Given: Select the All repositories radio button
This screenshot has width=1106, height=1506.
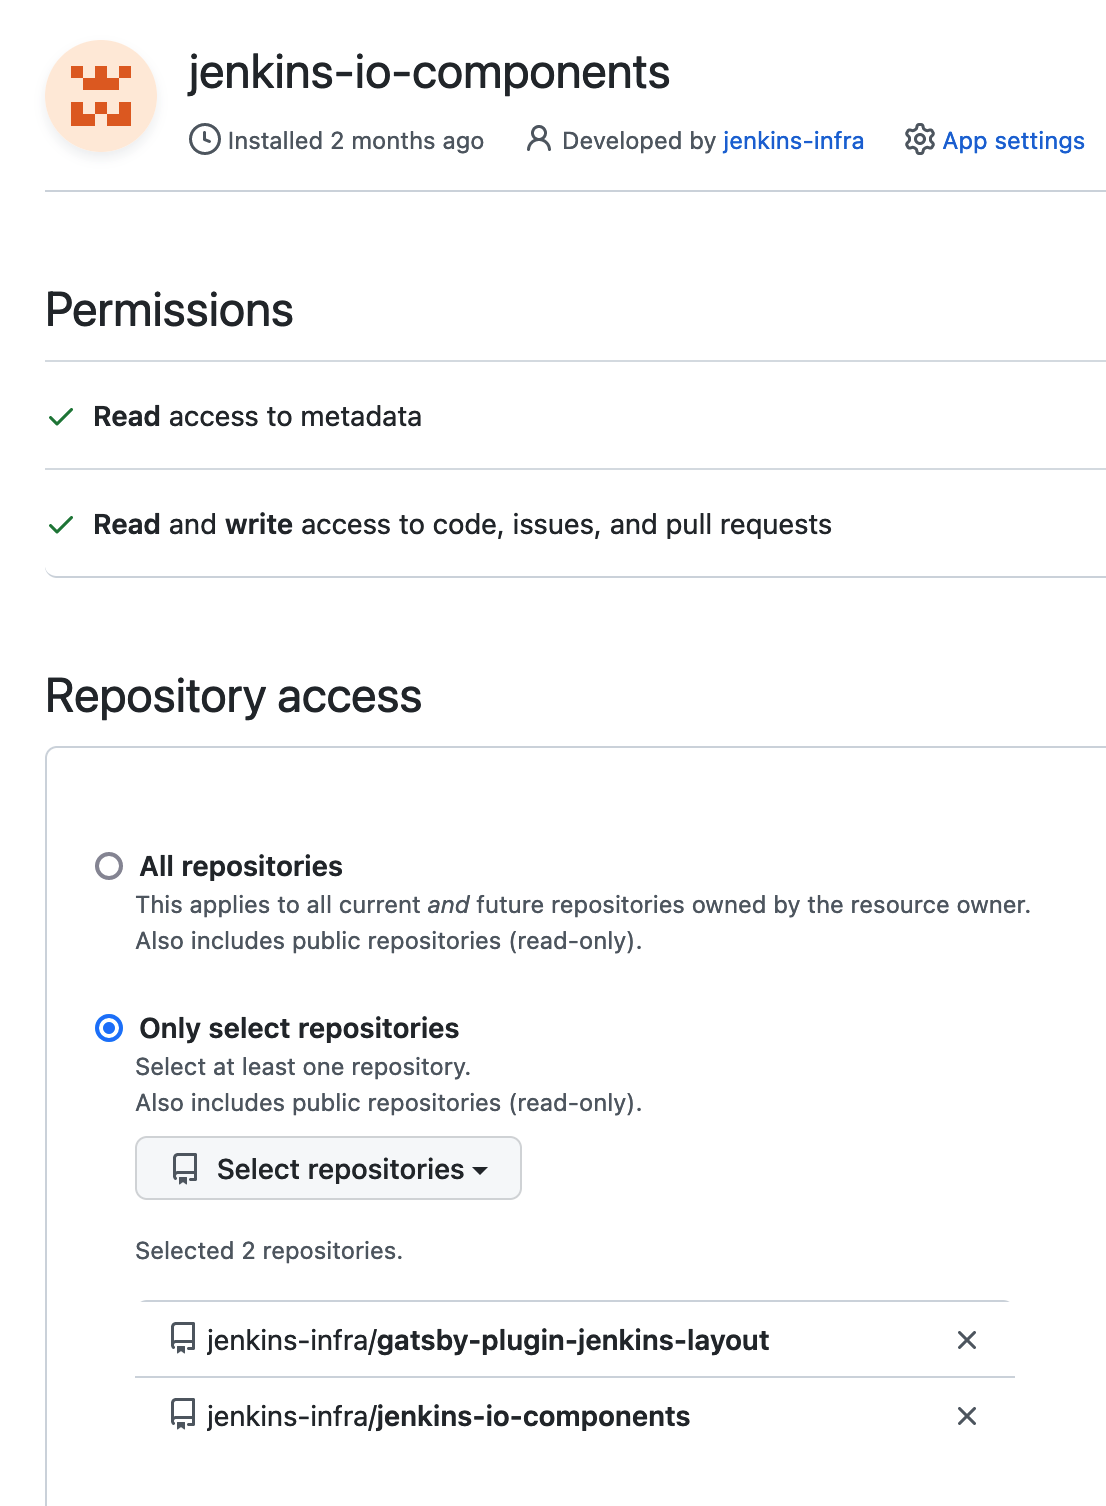Looking at the screenshot, I should 108,866.
